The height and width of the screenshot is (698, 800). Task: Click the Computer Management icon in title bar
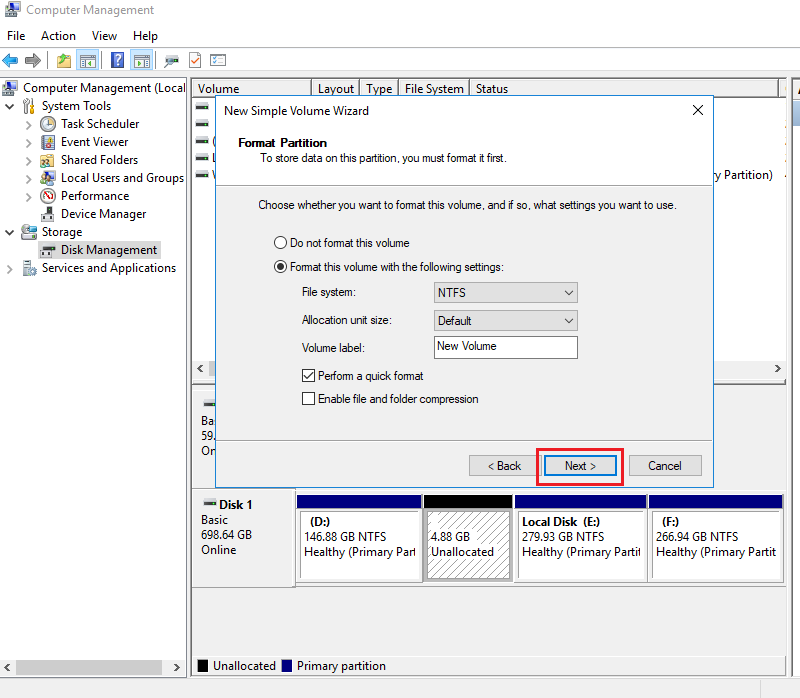pyautogui.click(x=11, y=9)
